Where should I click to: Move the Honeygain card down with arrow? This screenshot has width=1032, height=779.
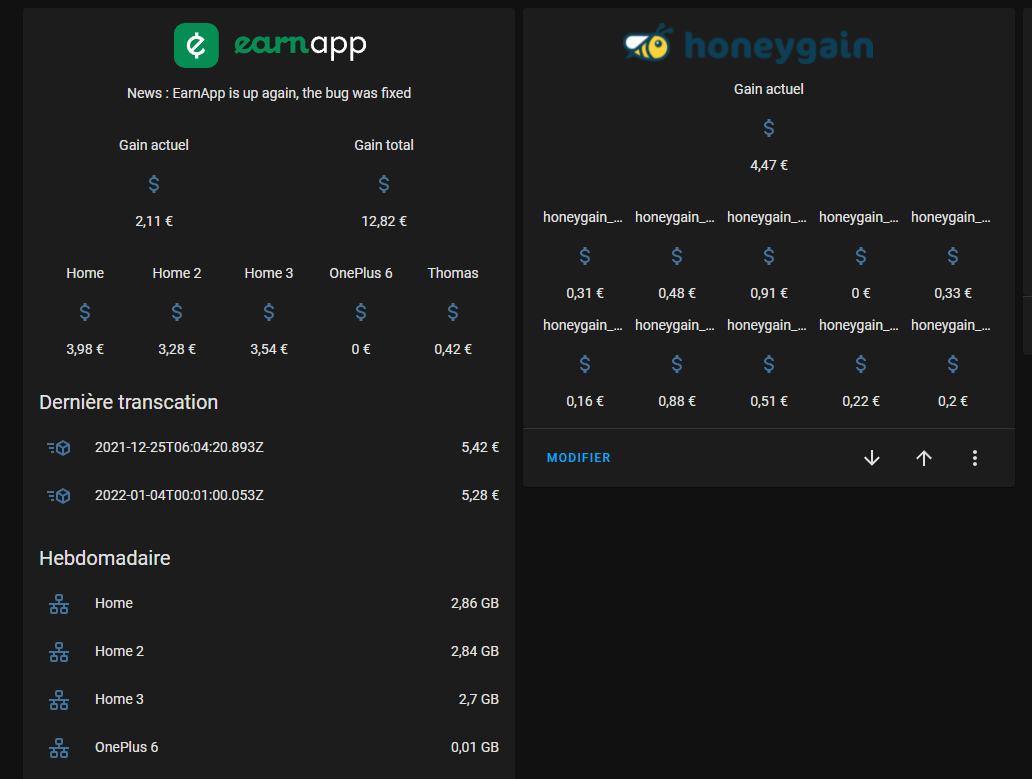coord(871,458)
